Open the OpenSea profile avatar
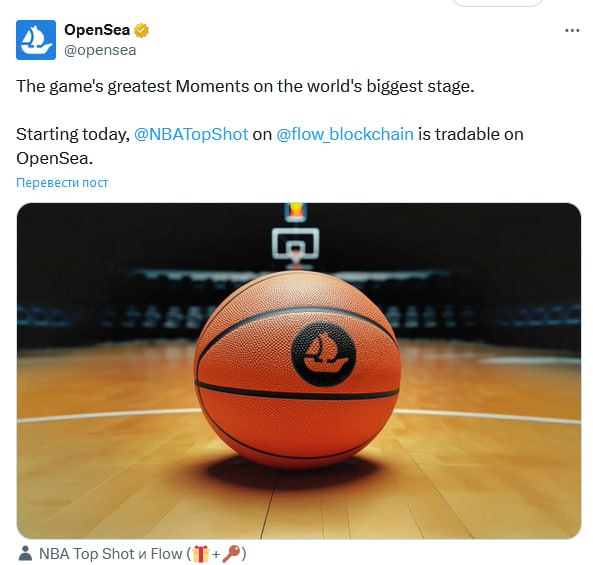 tap(36, 40)
